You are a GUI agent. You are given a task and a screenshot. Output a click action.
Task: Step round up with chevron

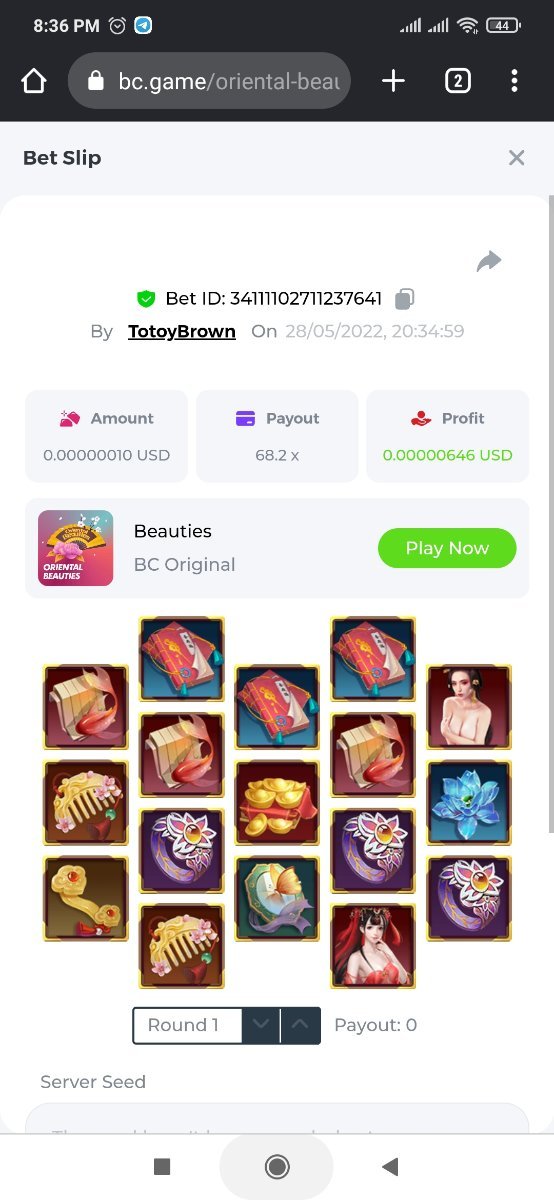[x=301, y=1025]
